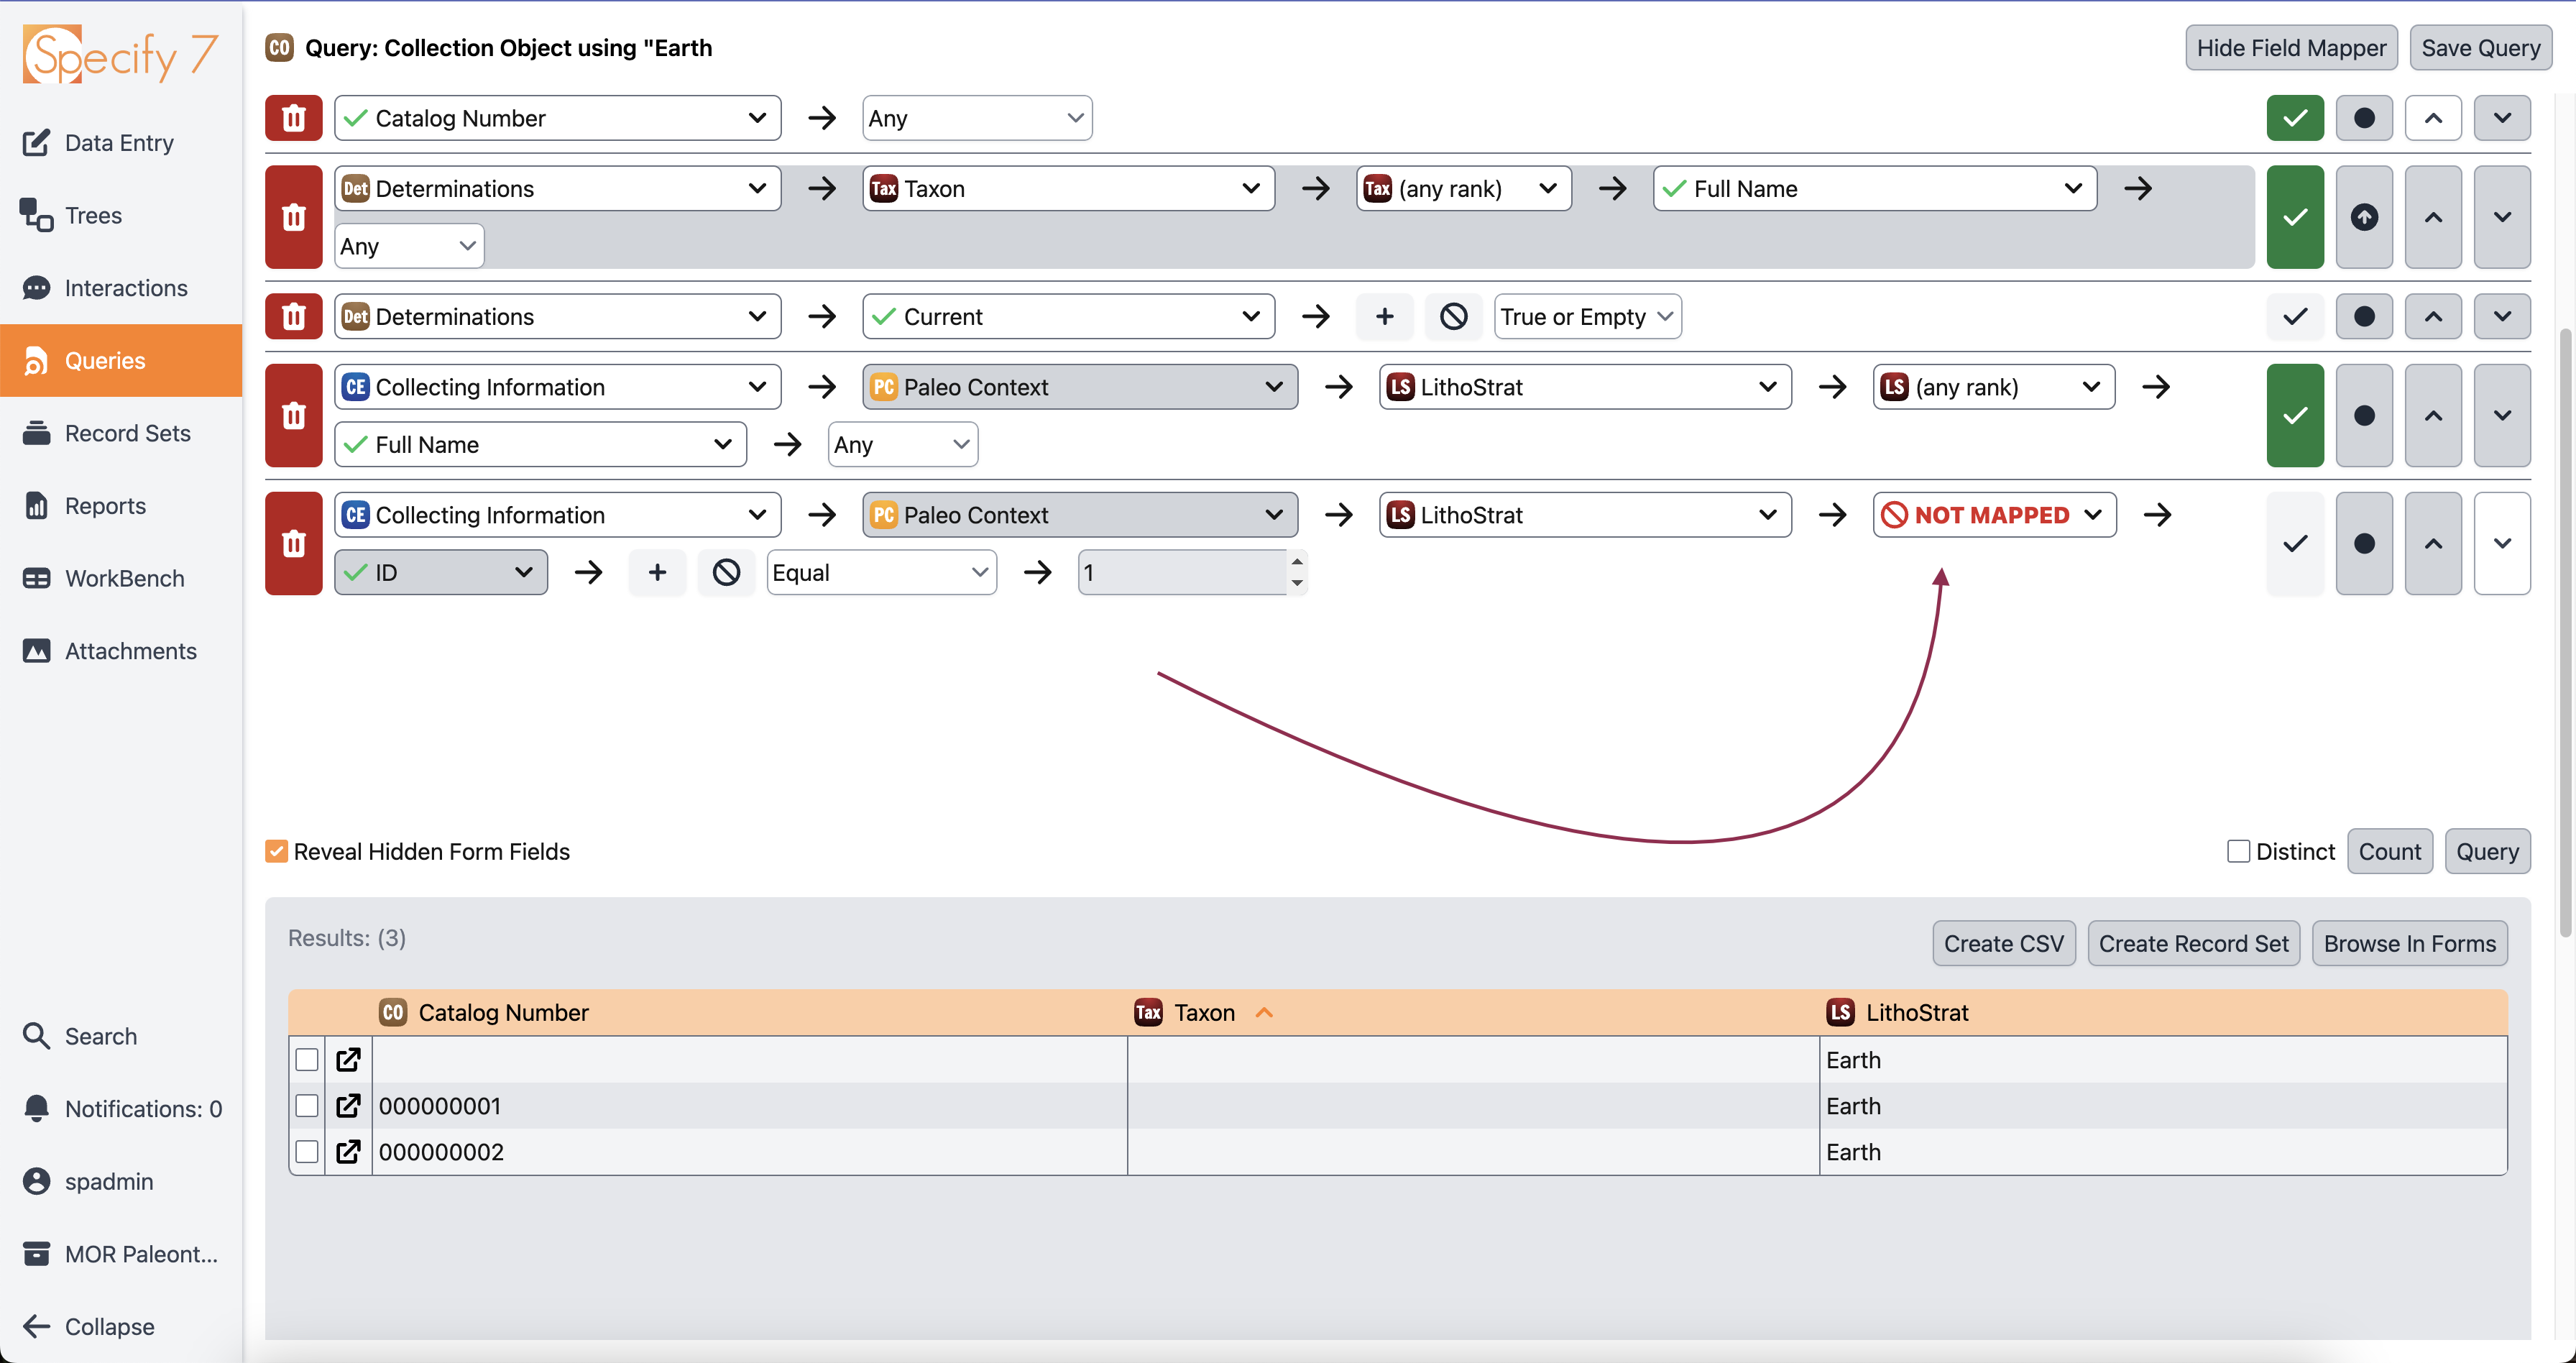The image size is (2576, 1363).
Task: Delete the NOT MAPPED LithoStrat query line
Action: pos(293,543)
